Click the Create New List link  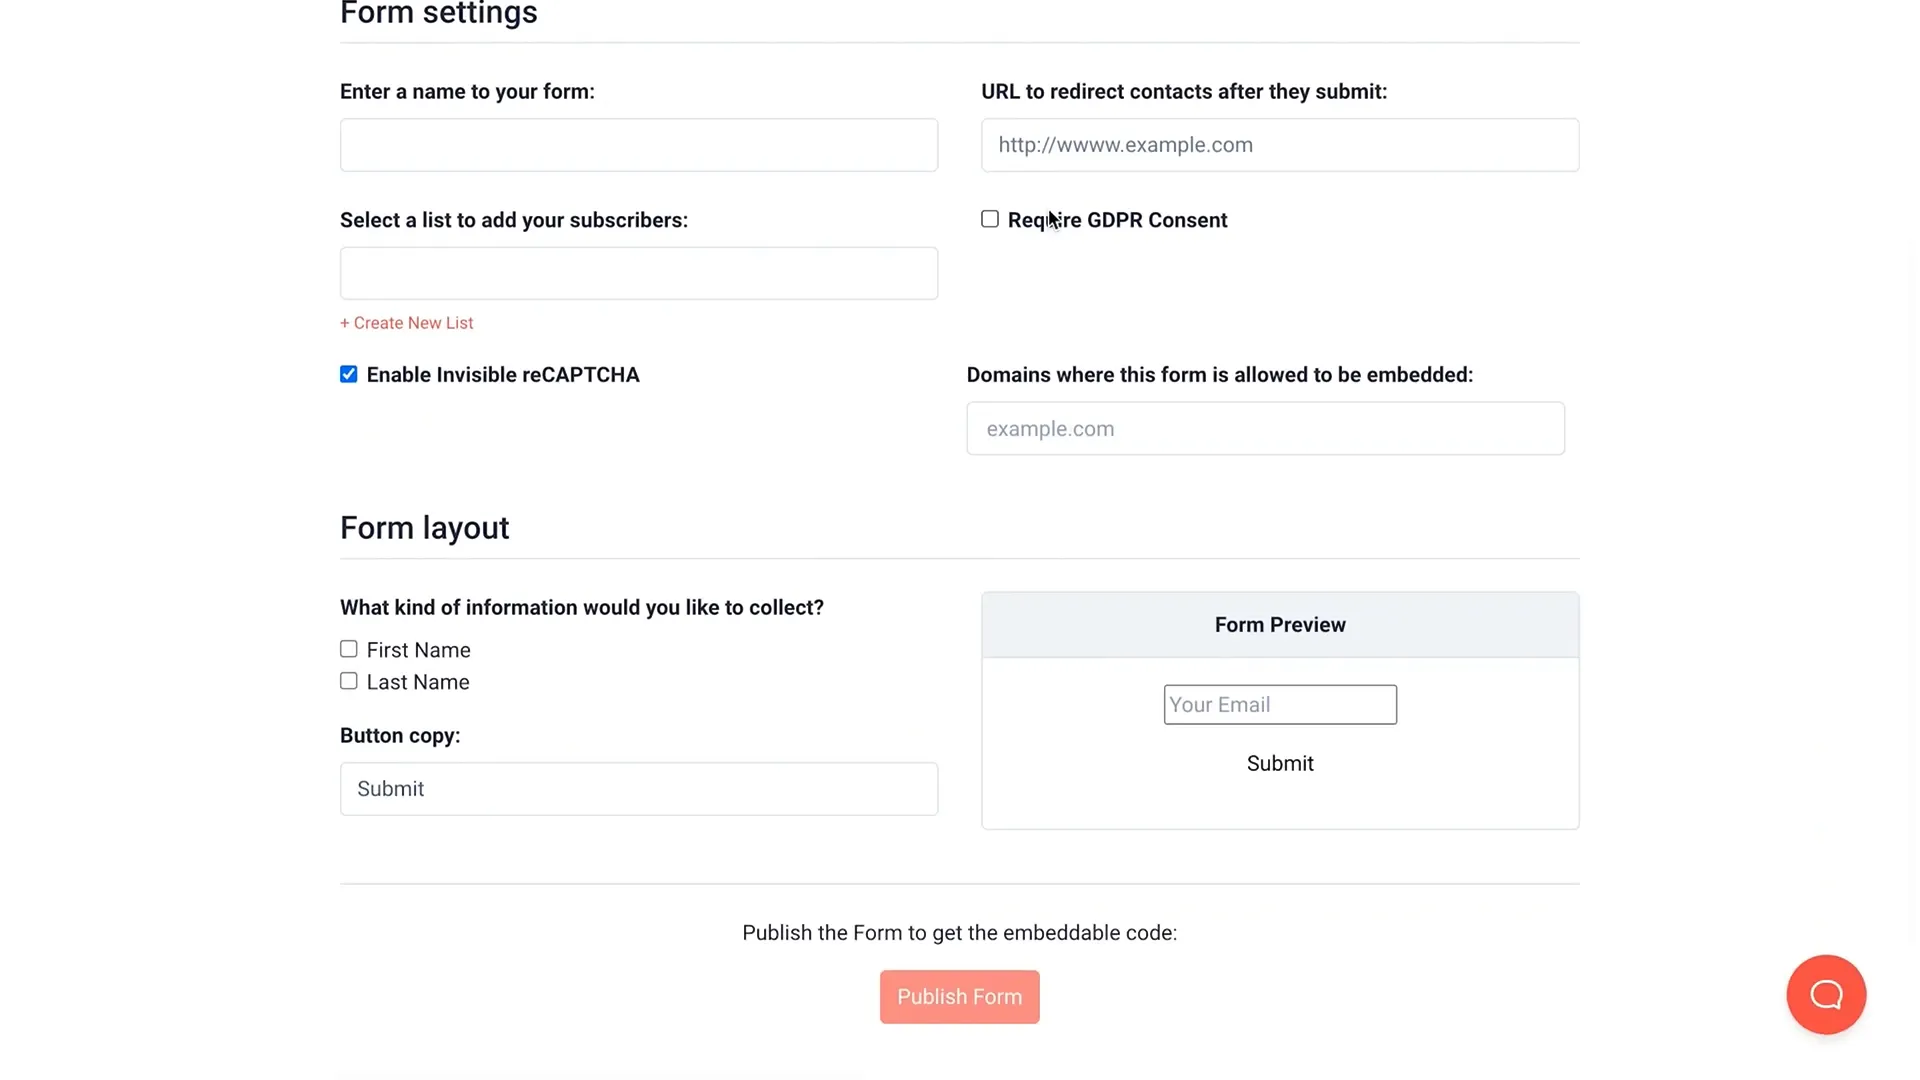[x=406, y=323]
